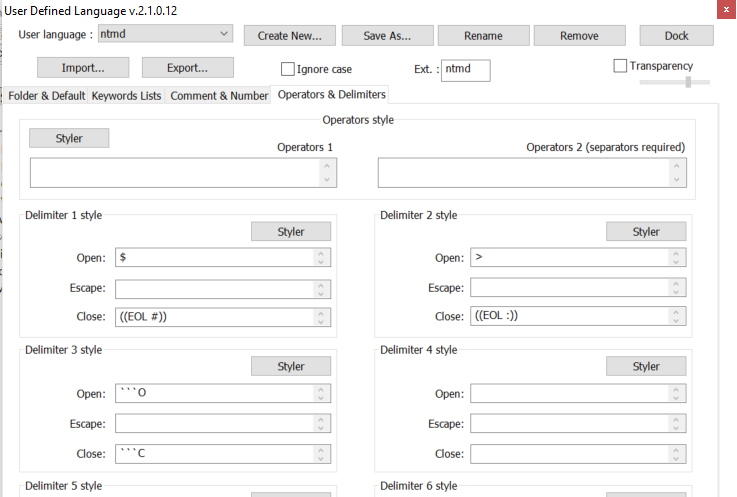Switch to Folder & Default tab
Image resolution: width=737 pixels, height=497 pixels.
tap(45, 96)
